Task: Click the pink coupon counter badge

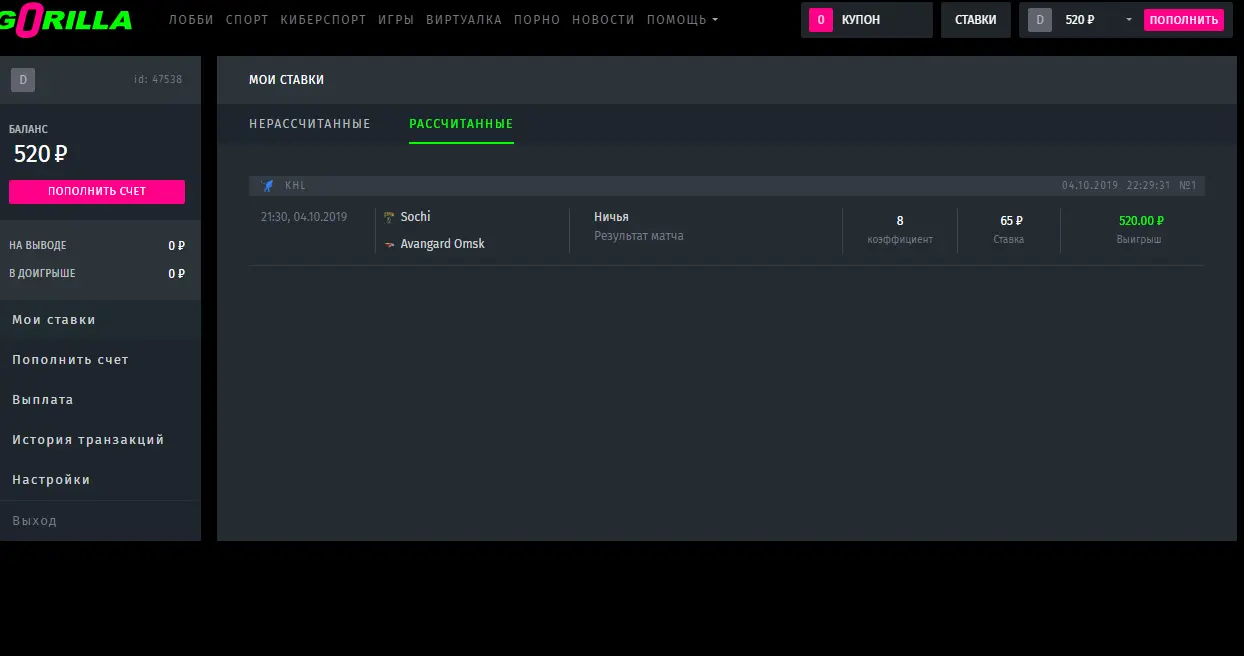Action: click(x=821, y=20)
